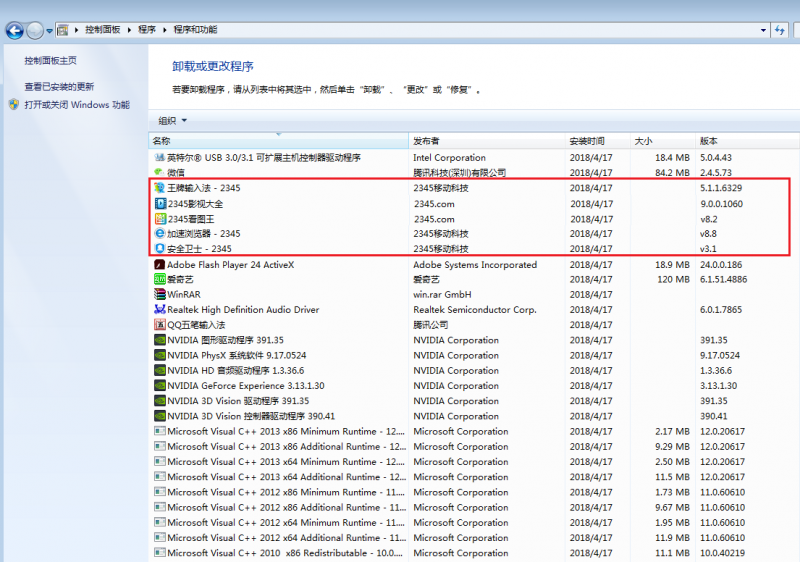This screenshot has height=562, width=800.
Task: Open 控制面板主页 link
Action: point(51,61)
